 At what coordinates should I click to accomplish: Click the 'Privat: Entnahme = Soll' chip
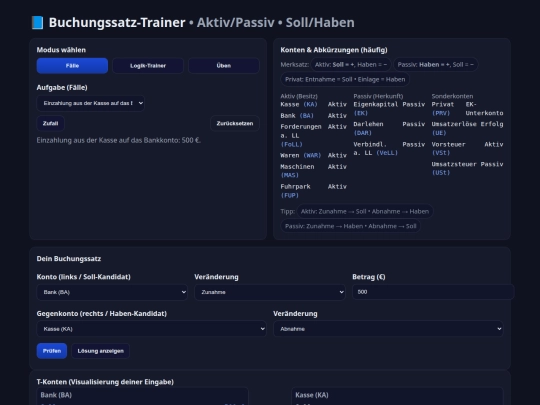(x=345, y=79)
